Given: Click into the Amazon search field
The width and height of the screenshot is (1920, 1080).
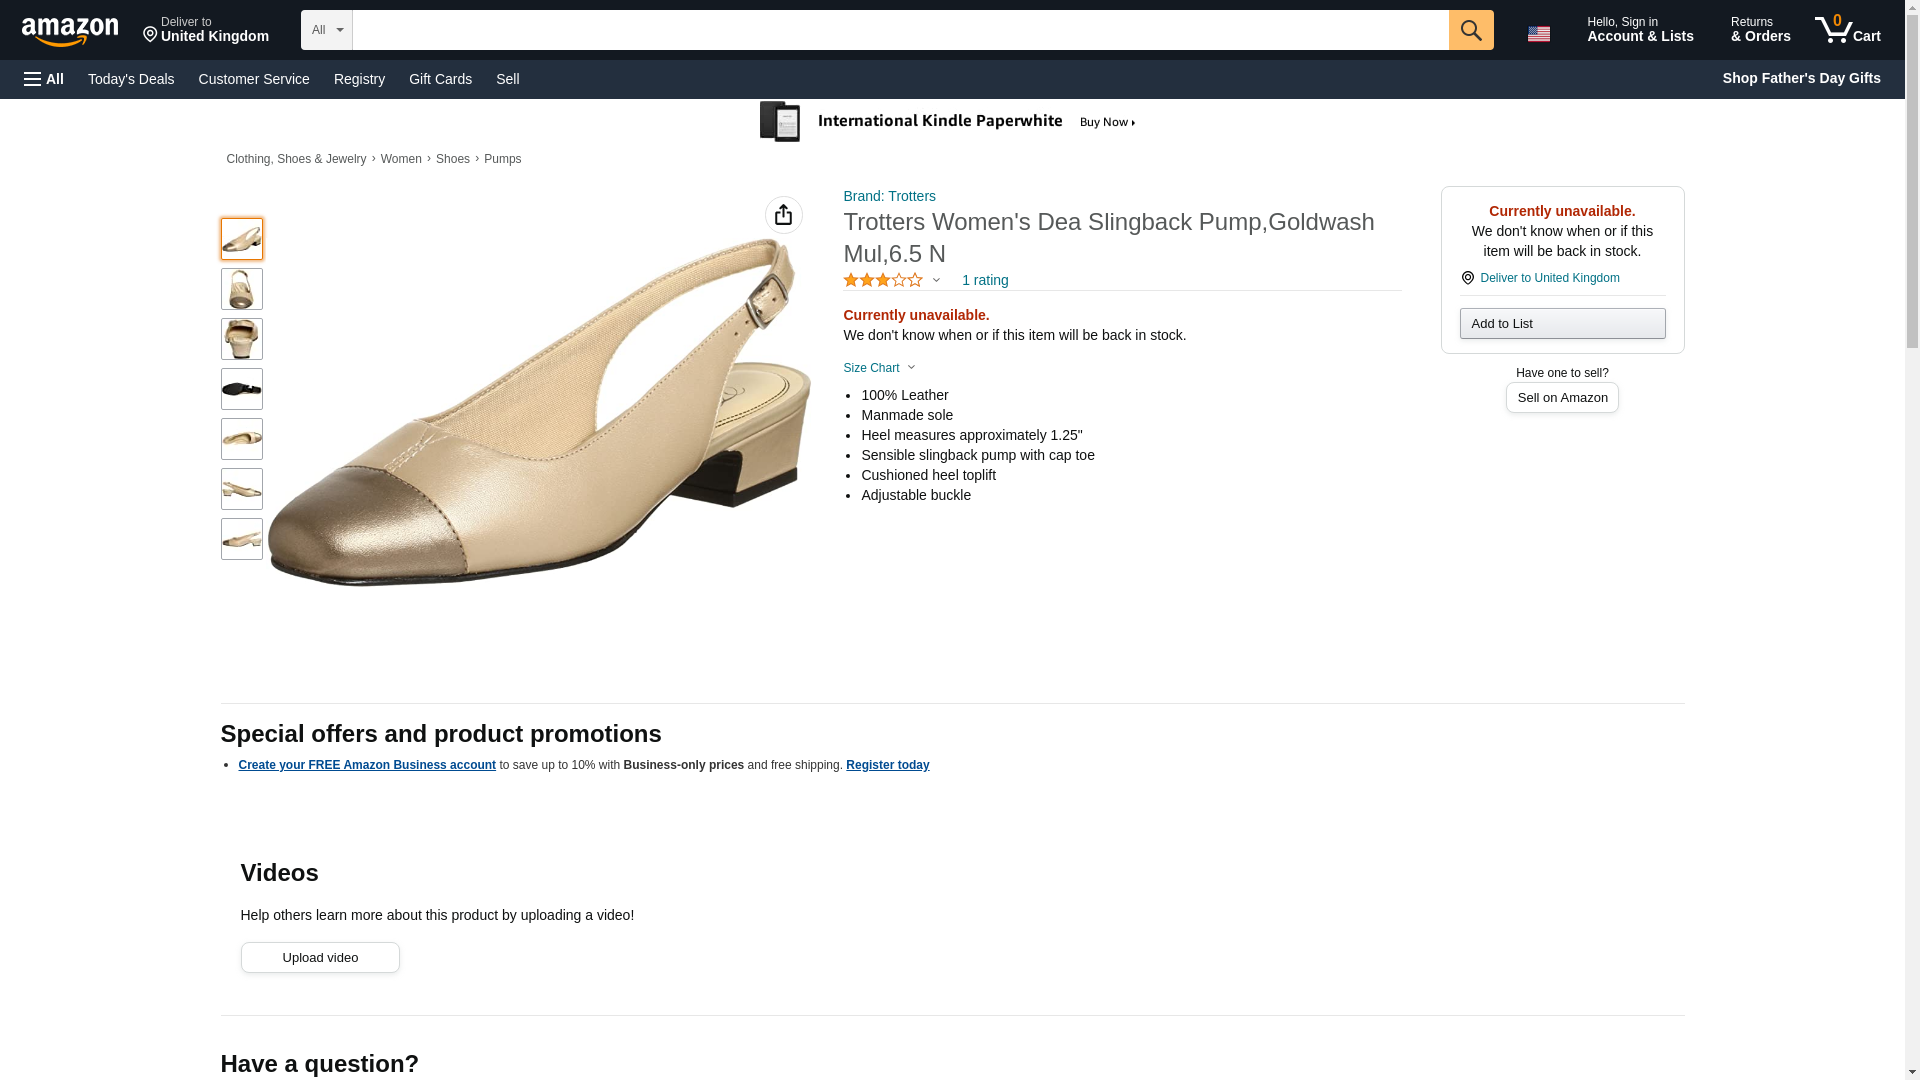Looking at the screenshot, I should (x=900, y=30).
